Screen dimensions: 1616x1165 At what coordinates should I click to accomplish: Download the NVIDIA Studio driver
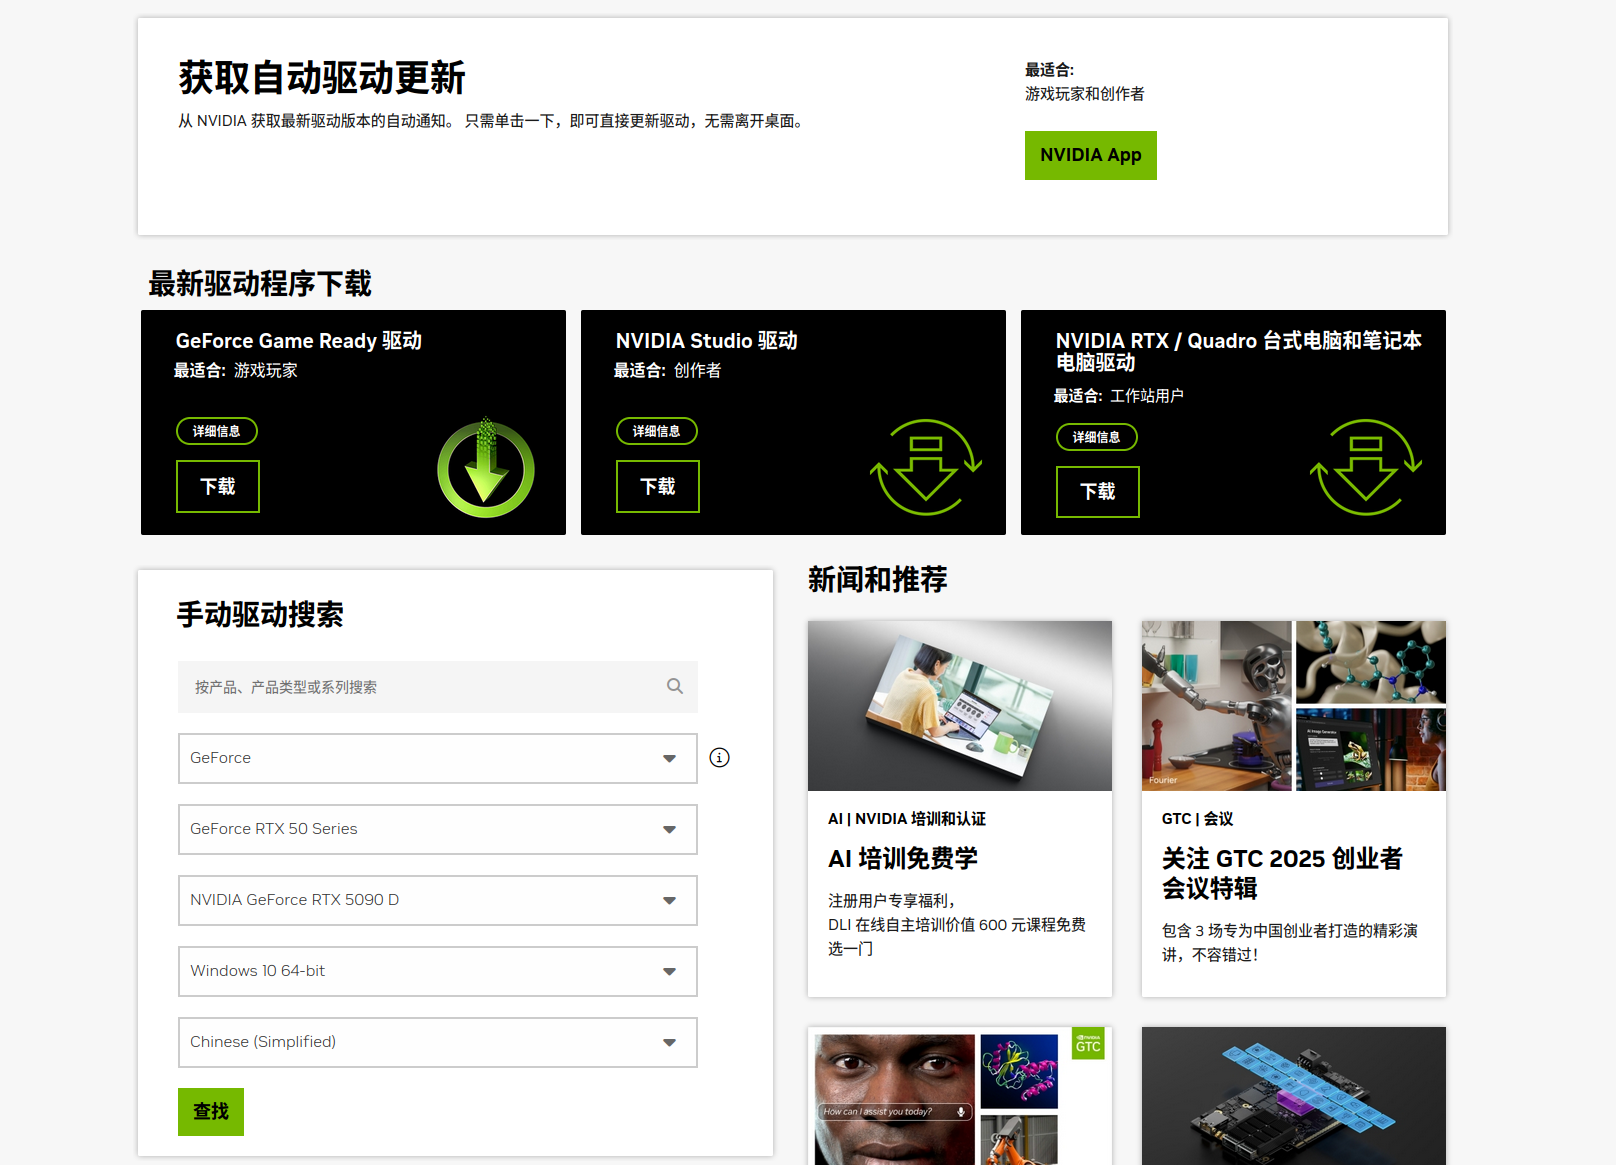coord(658,486)
